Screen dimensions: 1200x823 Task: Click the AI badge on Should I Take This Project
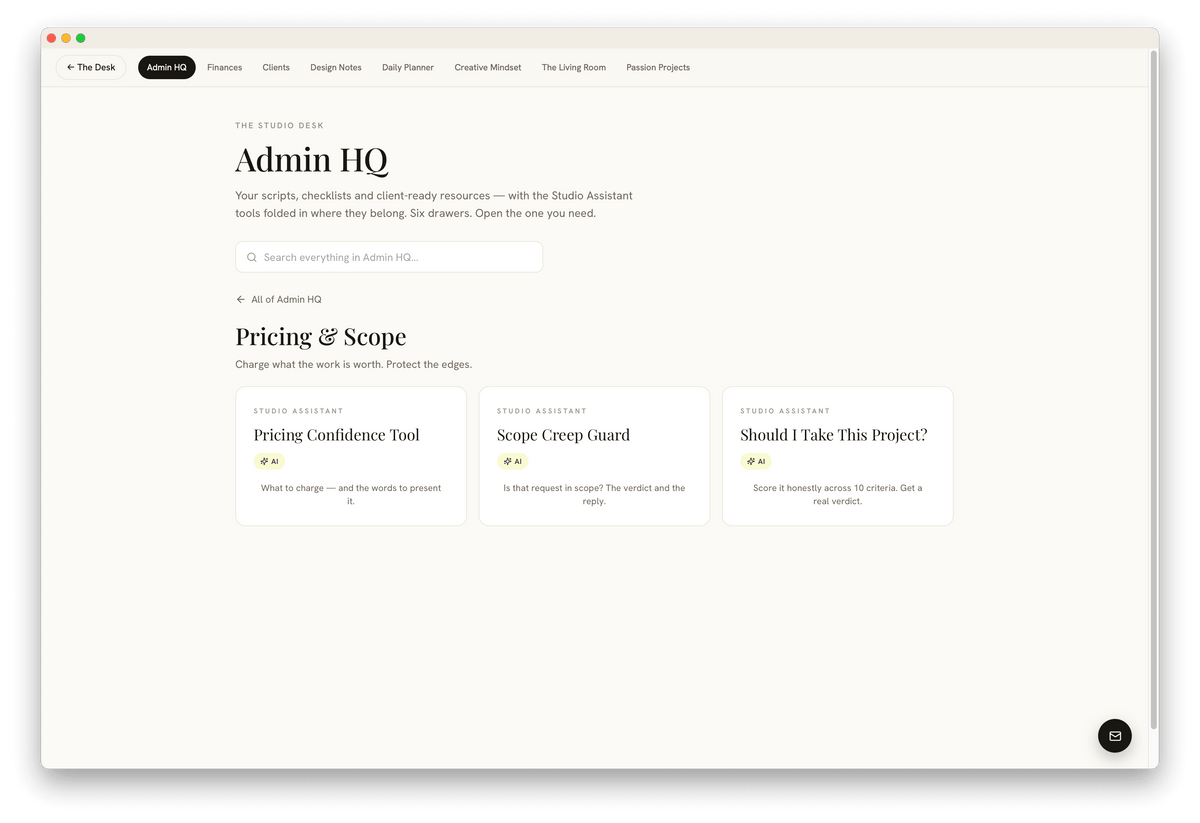click(756, 462)
